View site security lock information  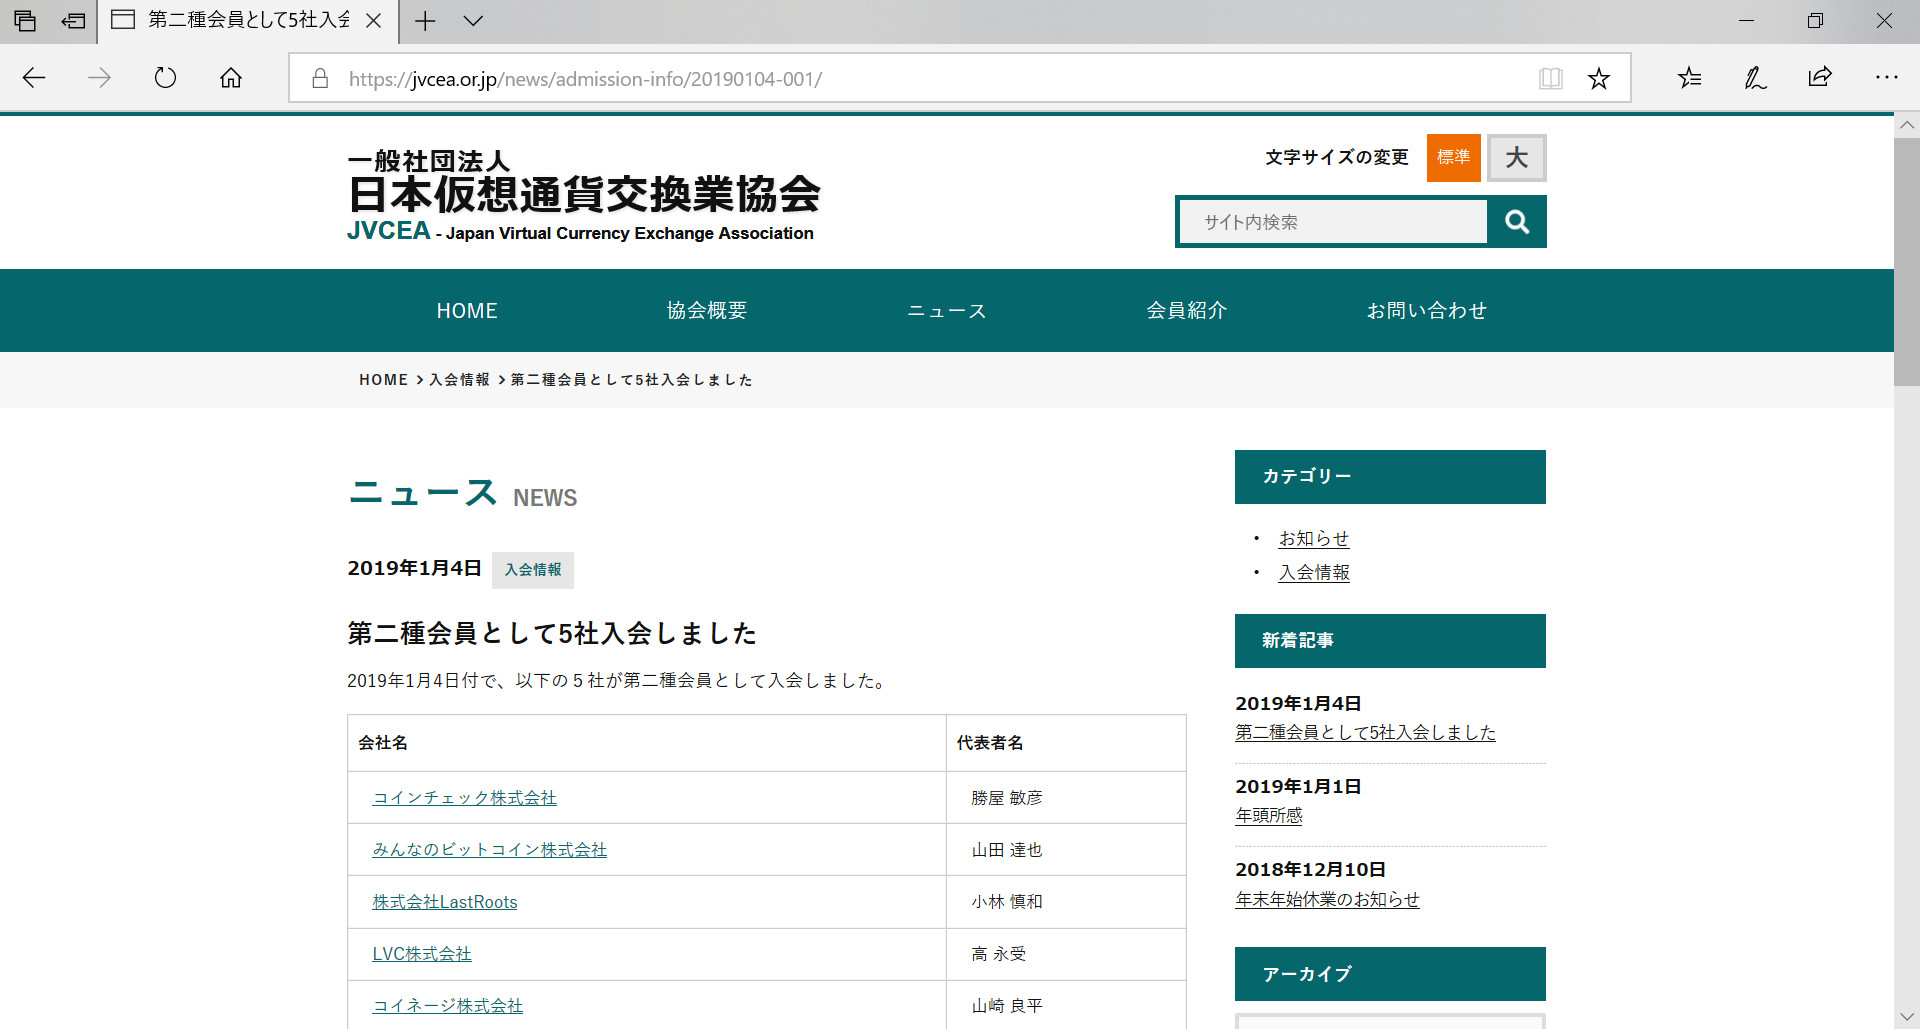pos(320,79)
